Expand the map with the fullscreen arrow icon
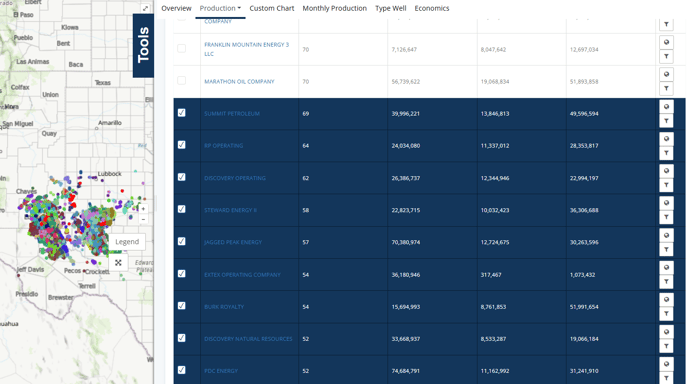The image size is (688, 384). (x=145, y=8)
